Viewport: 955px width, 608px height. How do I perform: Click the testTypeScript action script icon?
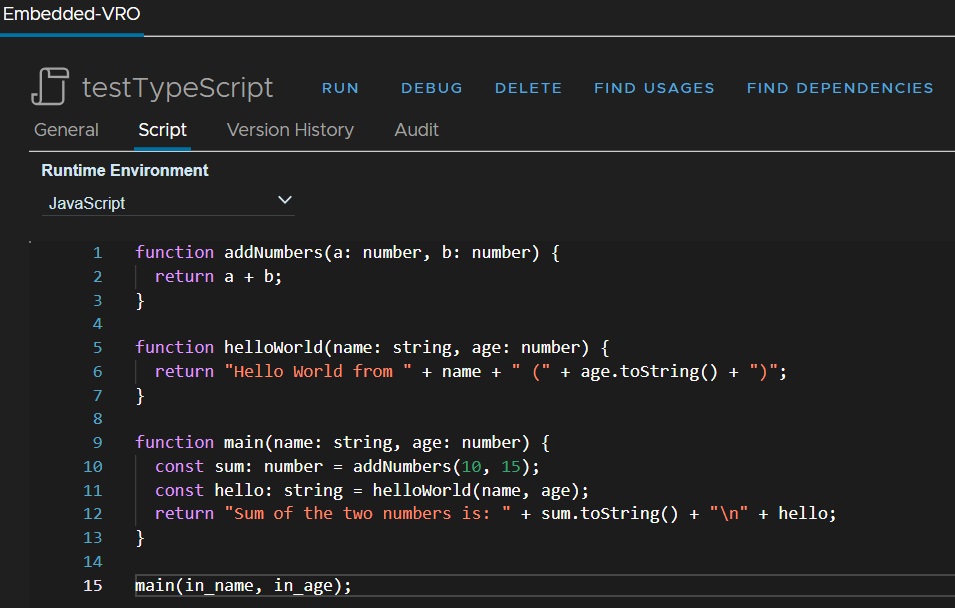(50, 87)
